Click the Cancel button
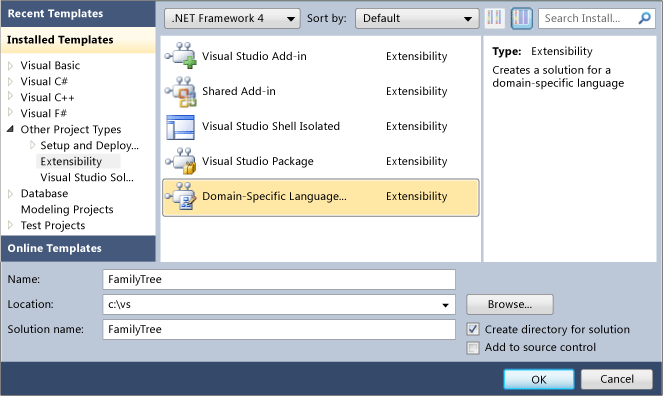The image size is (663, 396). 616,379
